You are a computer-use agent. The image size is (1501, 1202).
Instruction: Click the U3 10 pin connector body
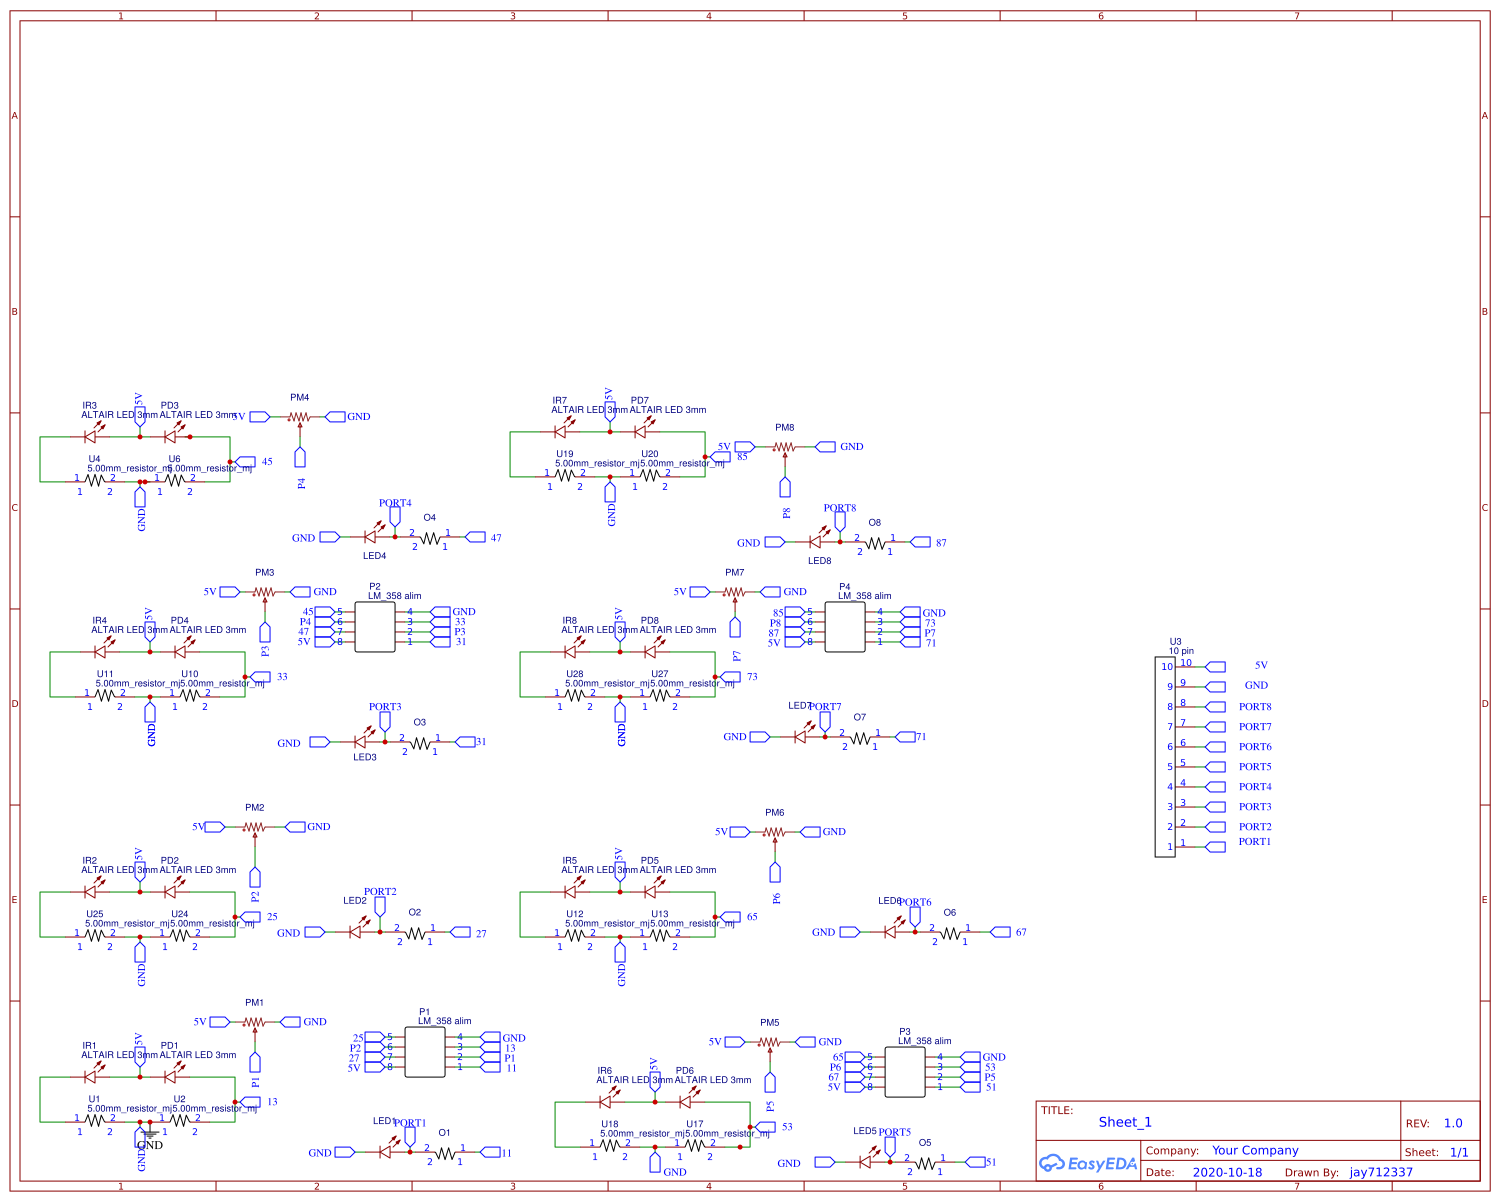coord(1165,757)
